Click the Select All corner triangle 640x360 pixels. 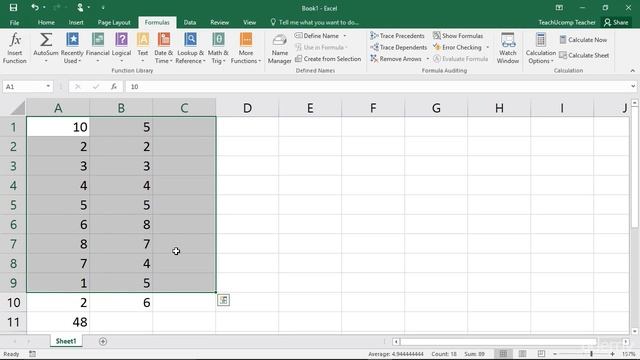pyautogui.click(x=17, y=108)
